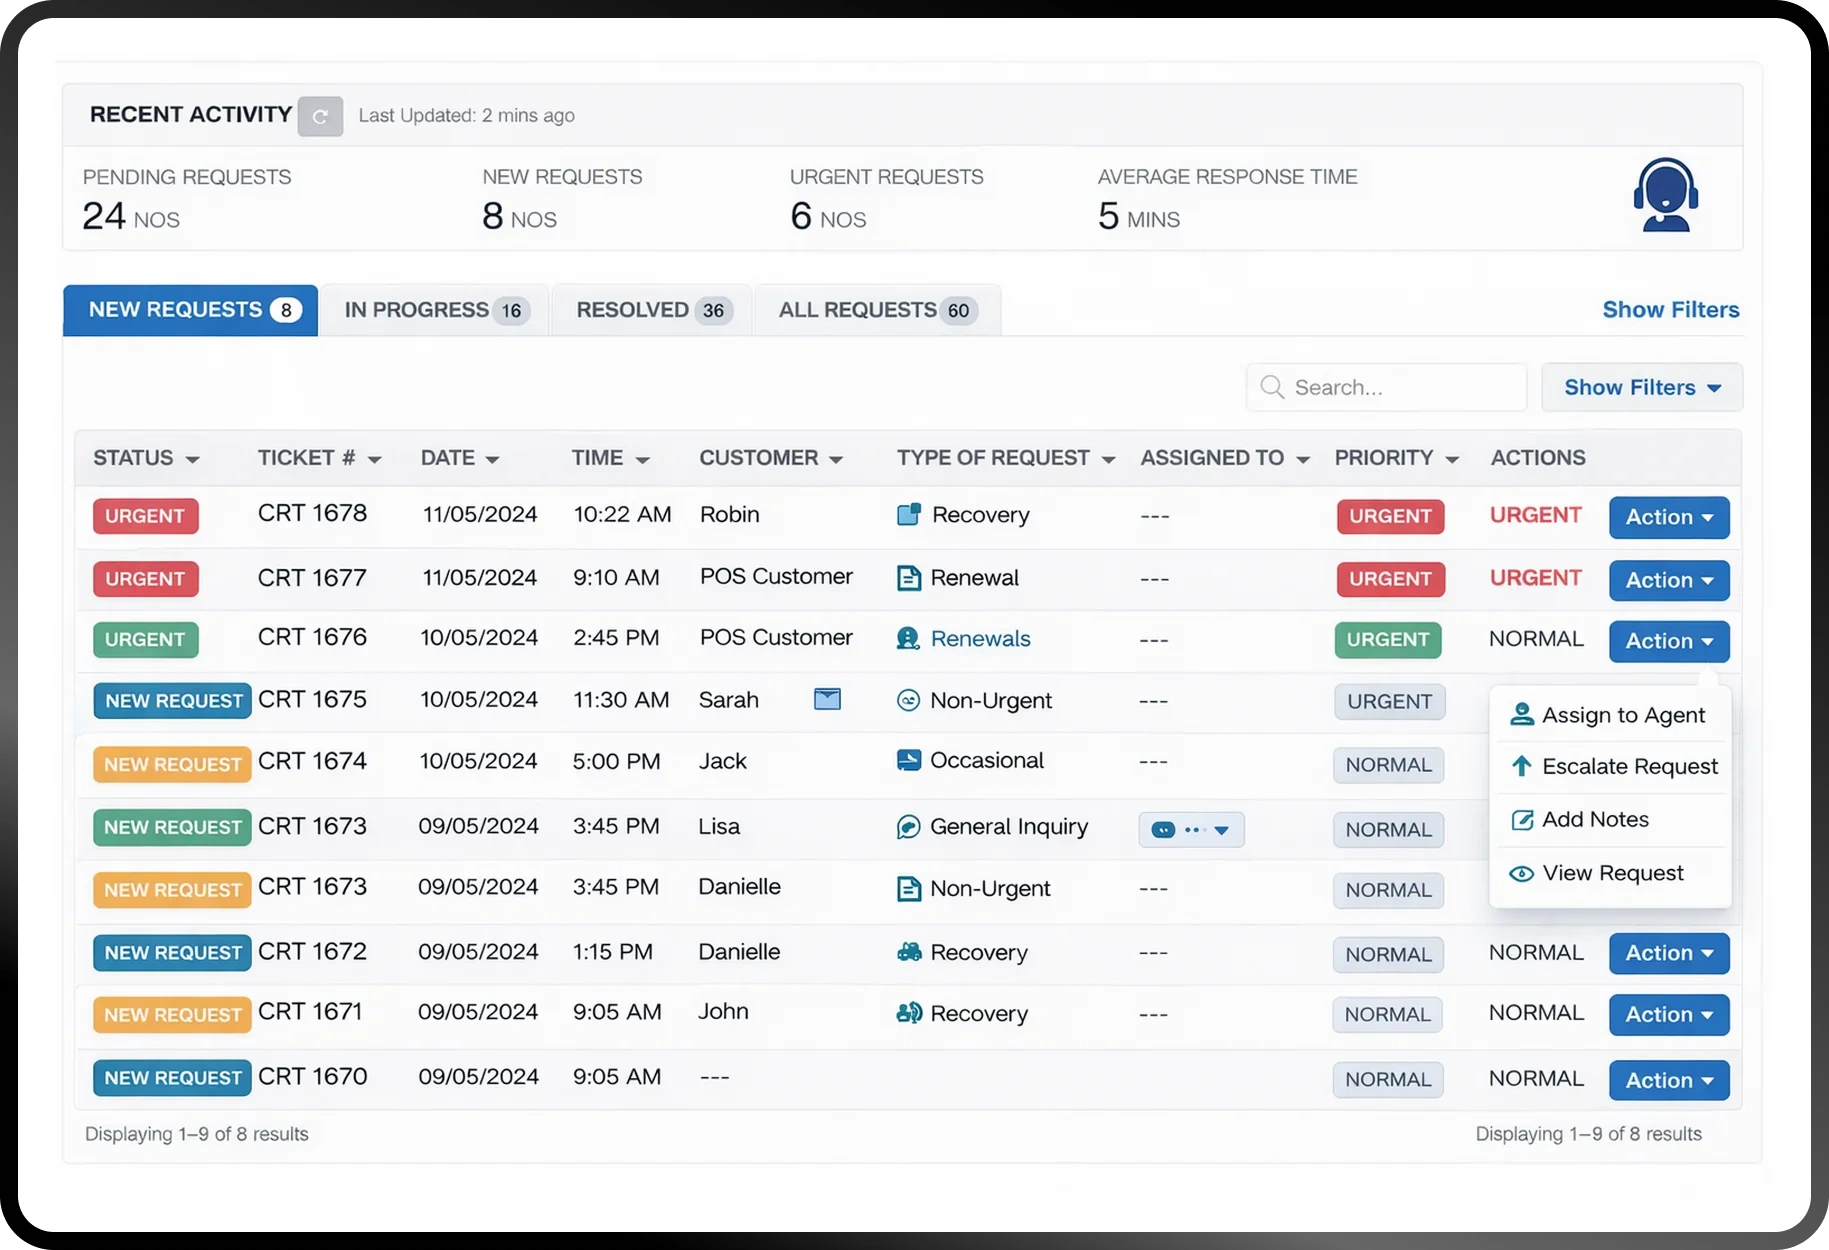
Task: Click the Recovery icon in CRT 1678 row
Action: coord(909,514)
